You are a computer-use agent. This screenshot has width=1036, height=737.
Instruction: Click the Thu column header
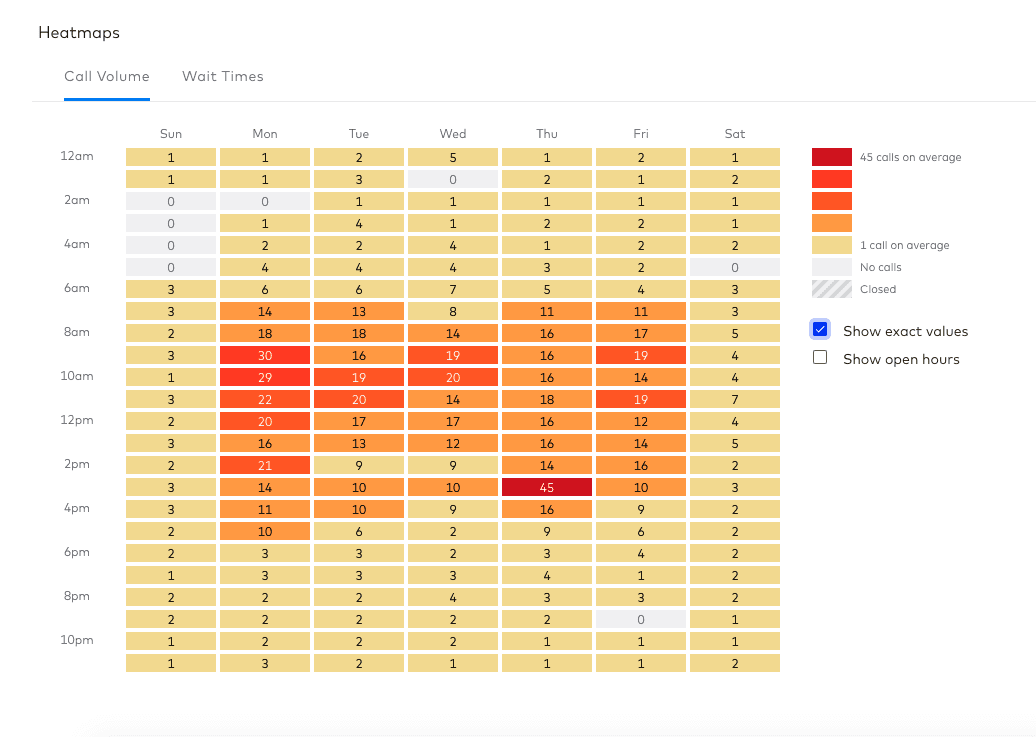coord(547,134)
